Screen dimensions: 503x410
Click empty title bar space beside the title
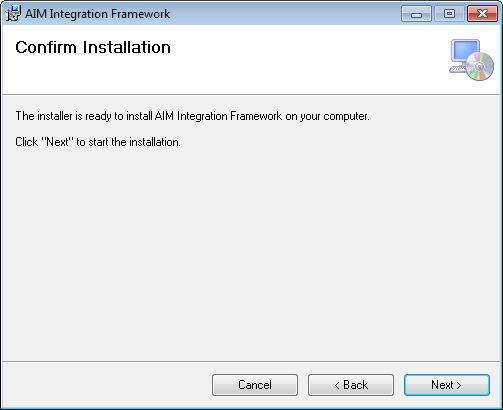click(x=283, y=14)
